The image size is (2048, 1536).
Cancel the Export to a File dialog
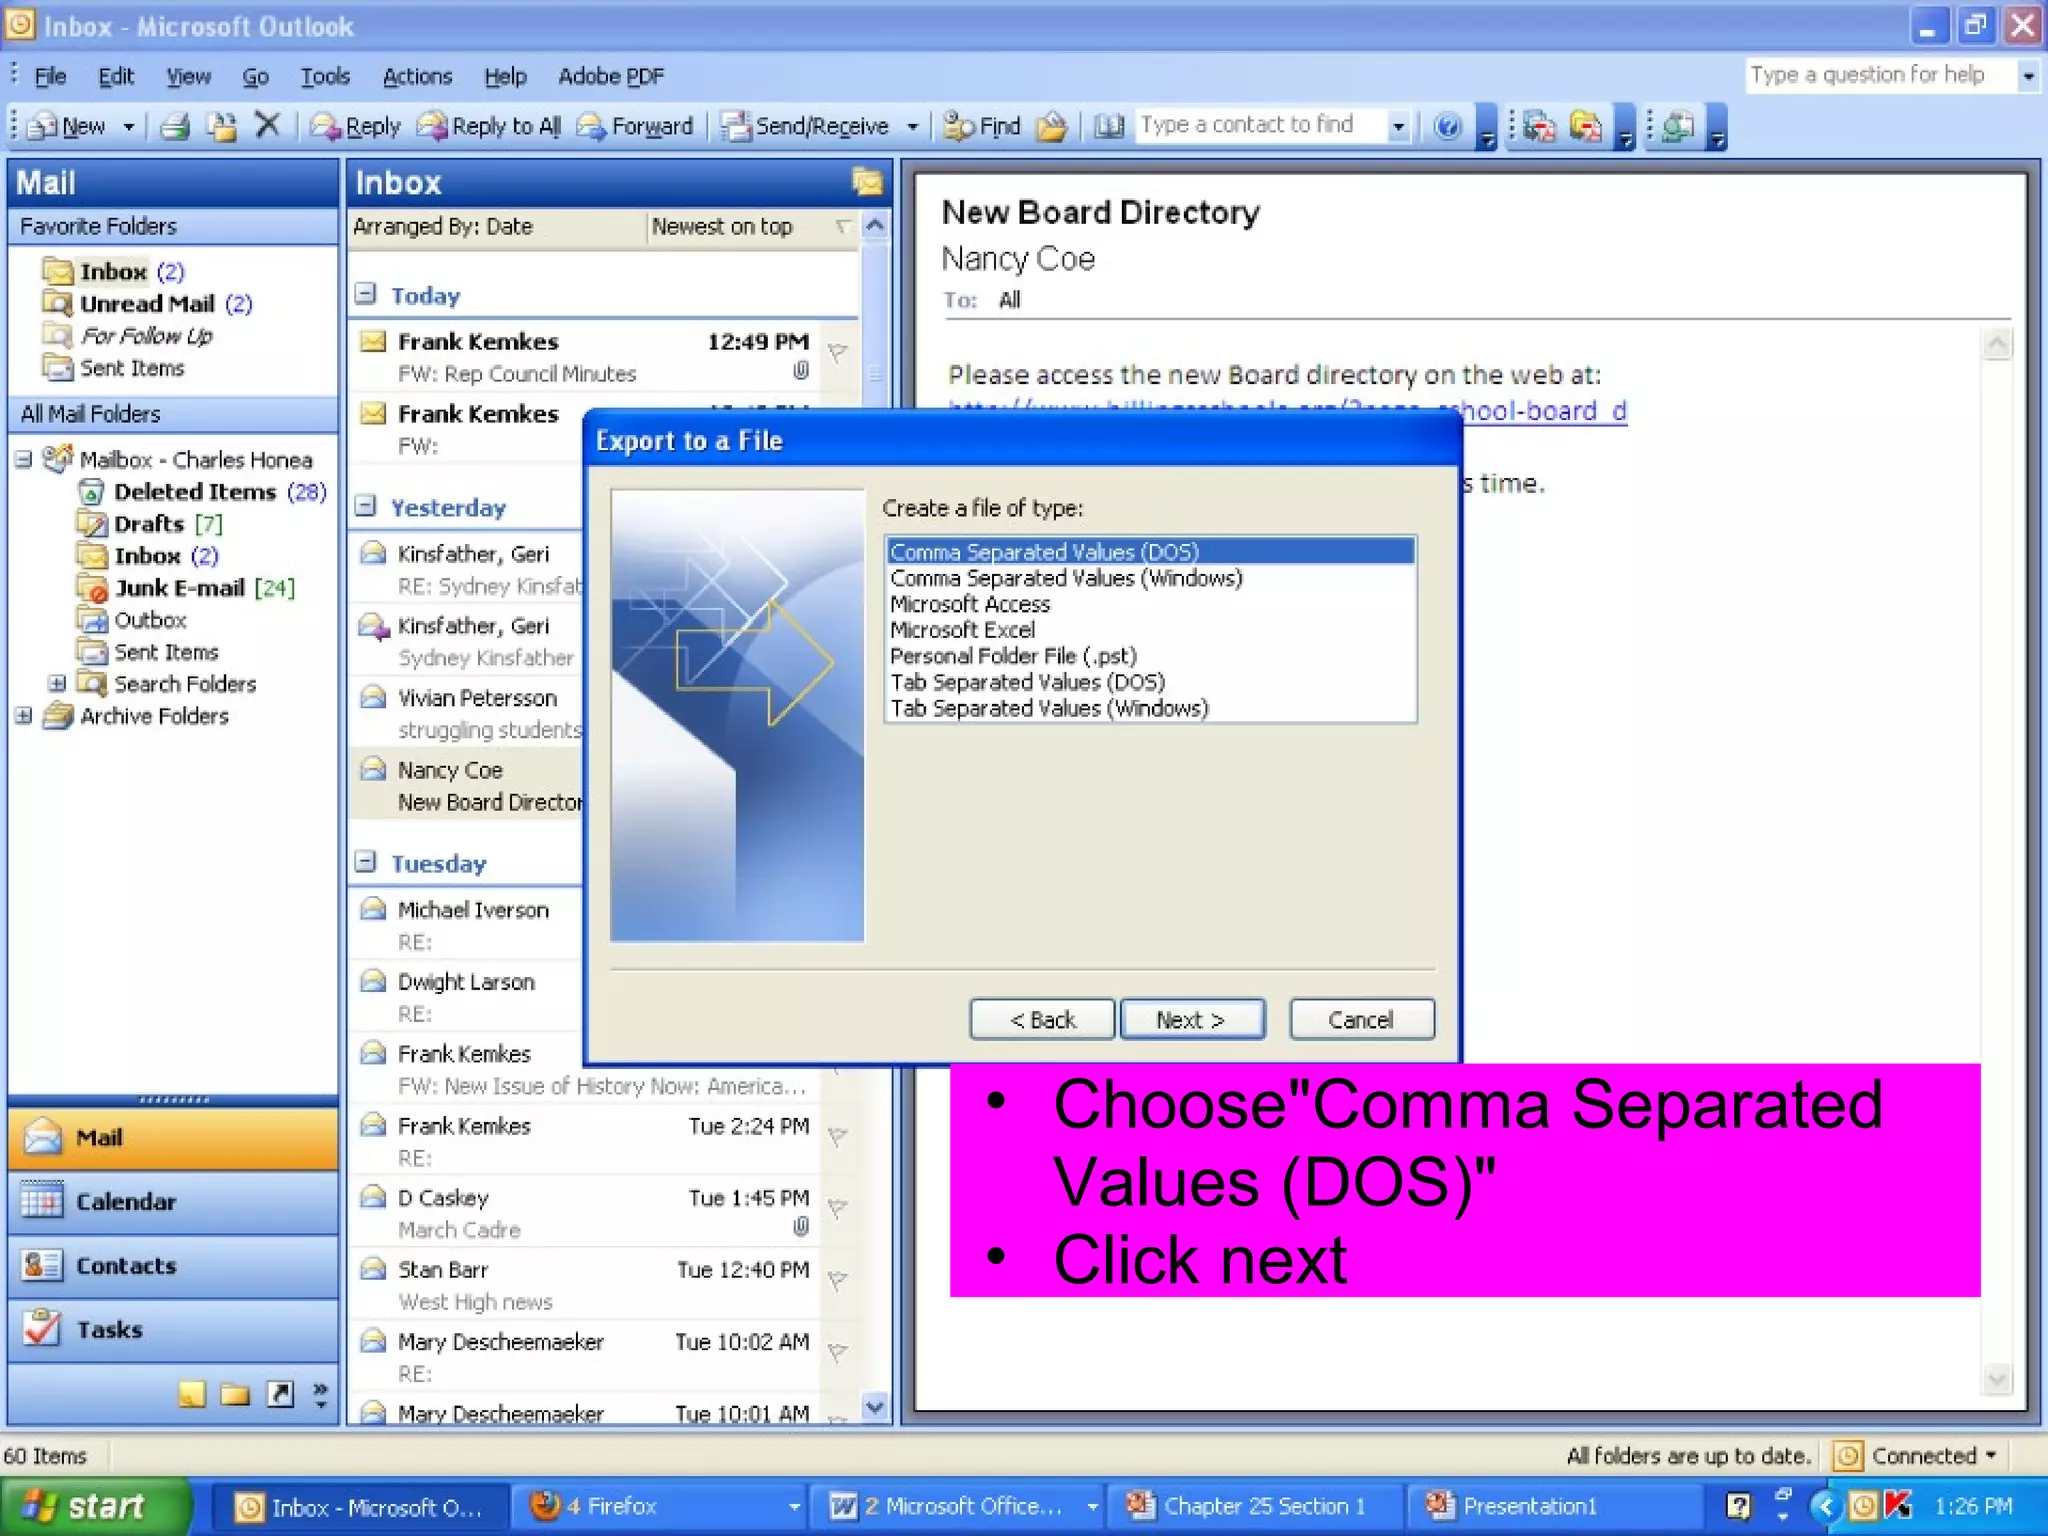(x=1361, y=1020)
